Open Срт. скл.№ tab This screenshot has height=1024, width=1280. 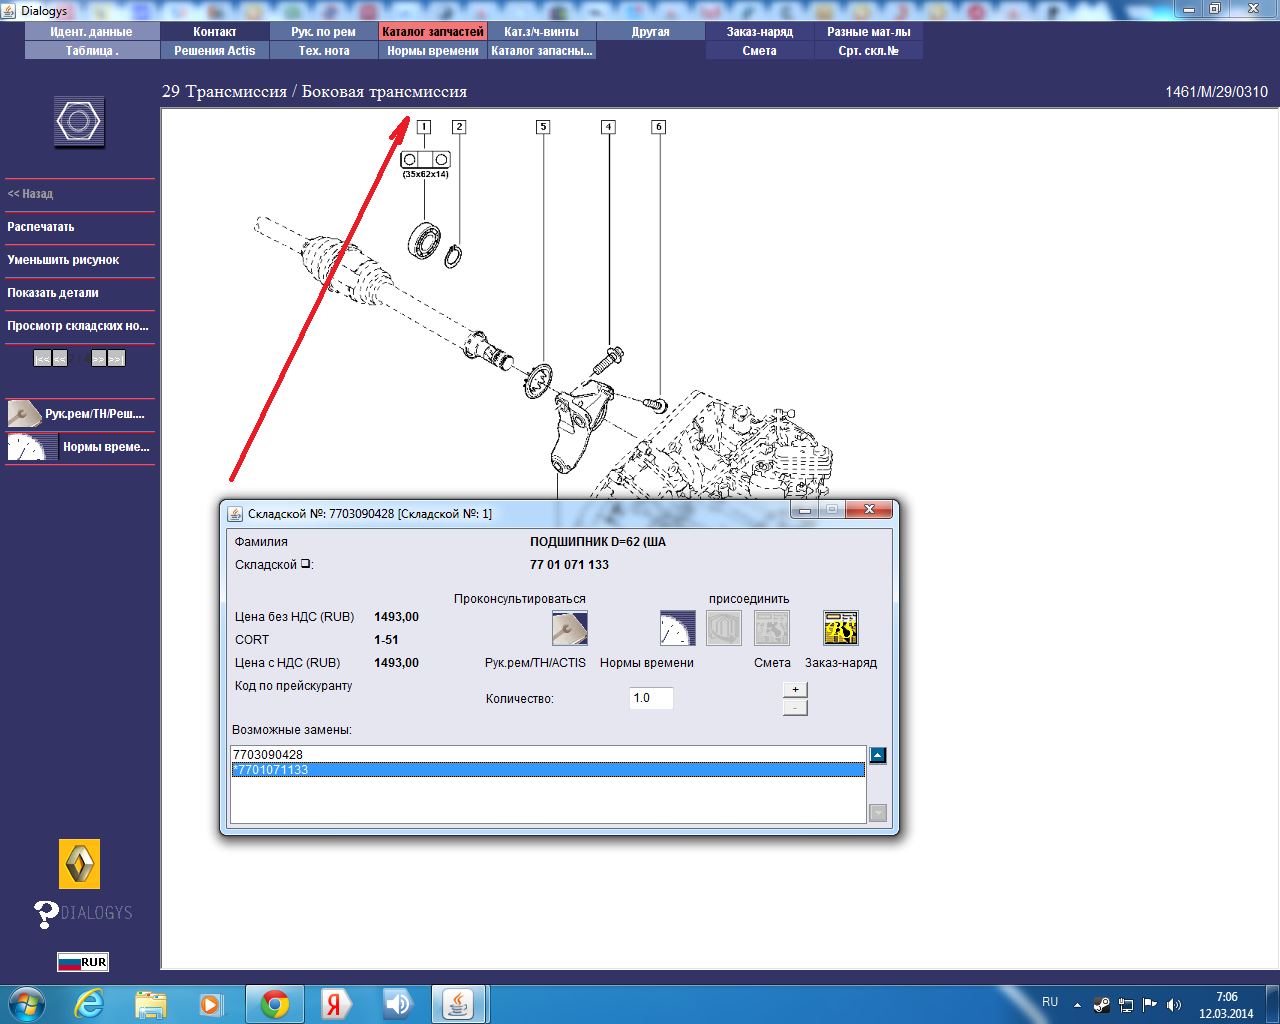click(x=869, y=51)
